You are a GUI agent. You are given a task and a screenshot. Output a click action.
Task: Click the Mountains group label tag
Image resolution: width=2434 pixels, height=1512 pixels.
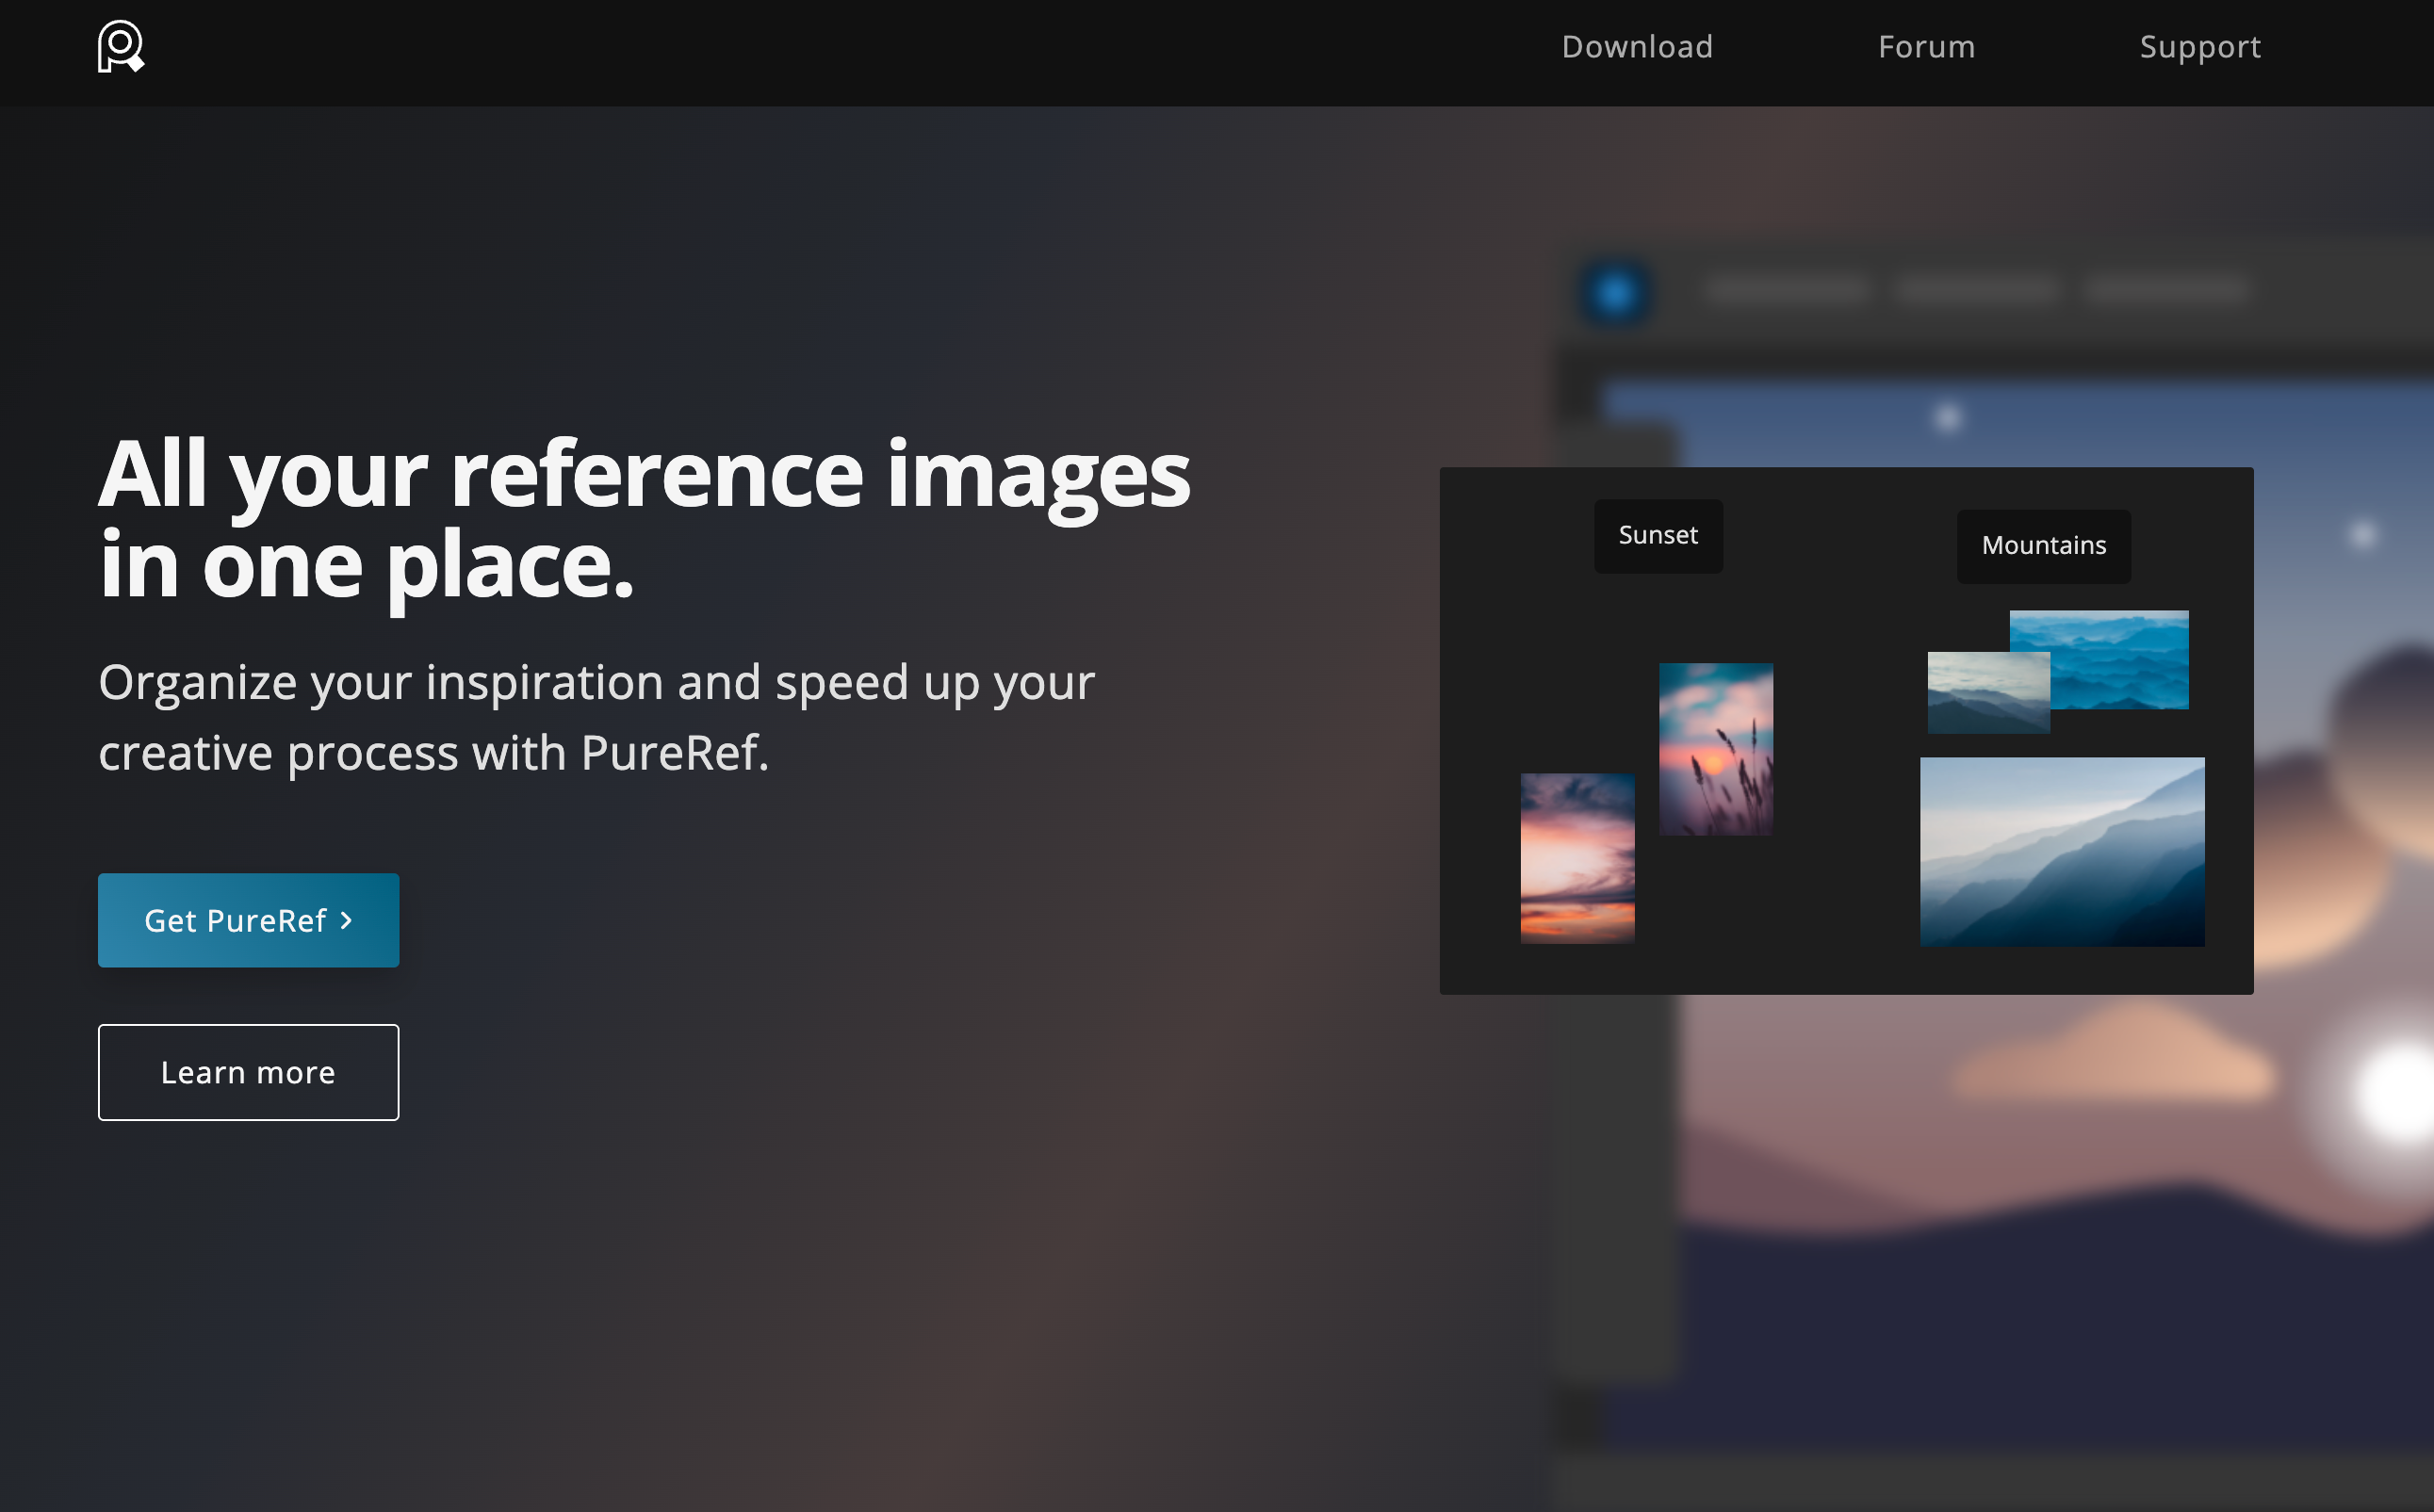tap(2043, 546)
